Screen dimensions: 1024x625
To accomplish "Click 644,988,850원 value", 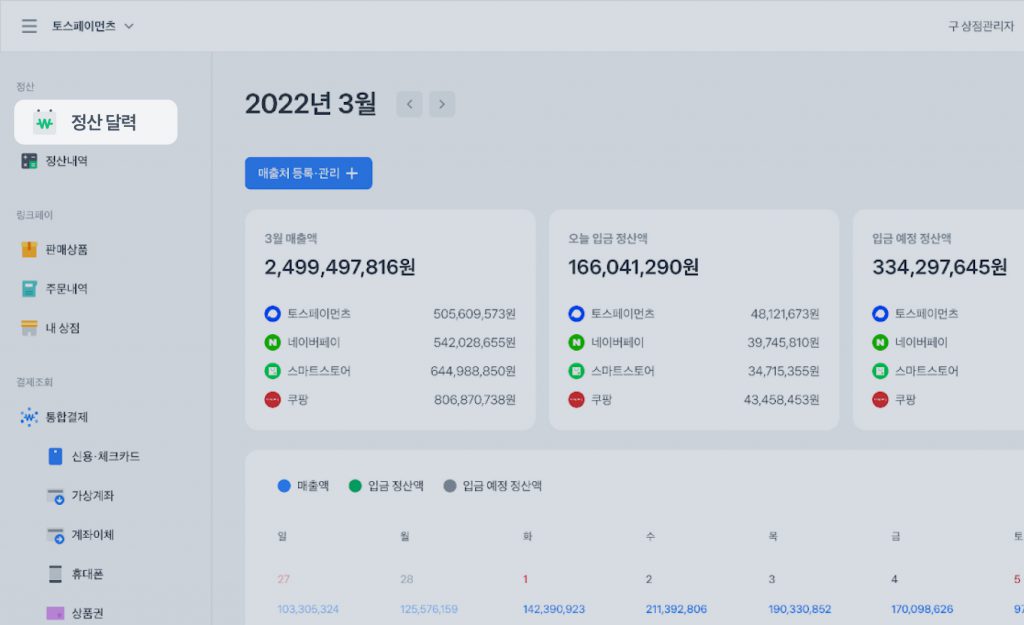I will point(473,372).
